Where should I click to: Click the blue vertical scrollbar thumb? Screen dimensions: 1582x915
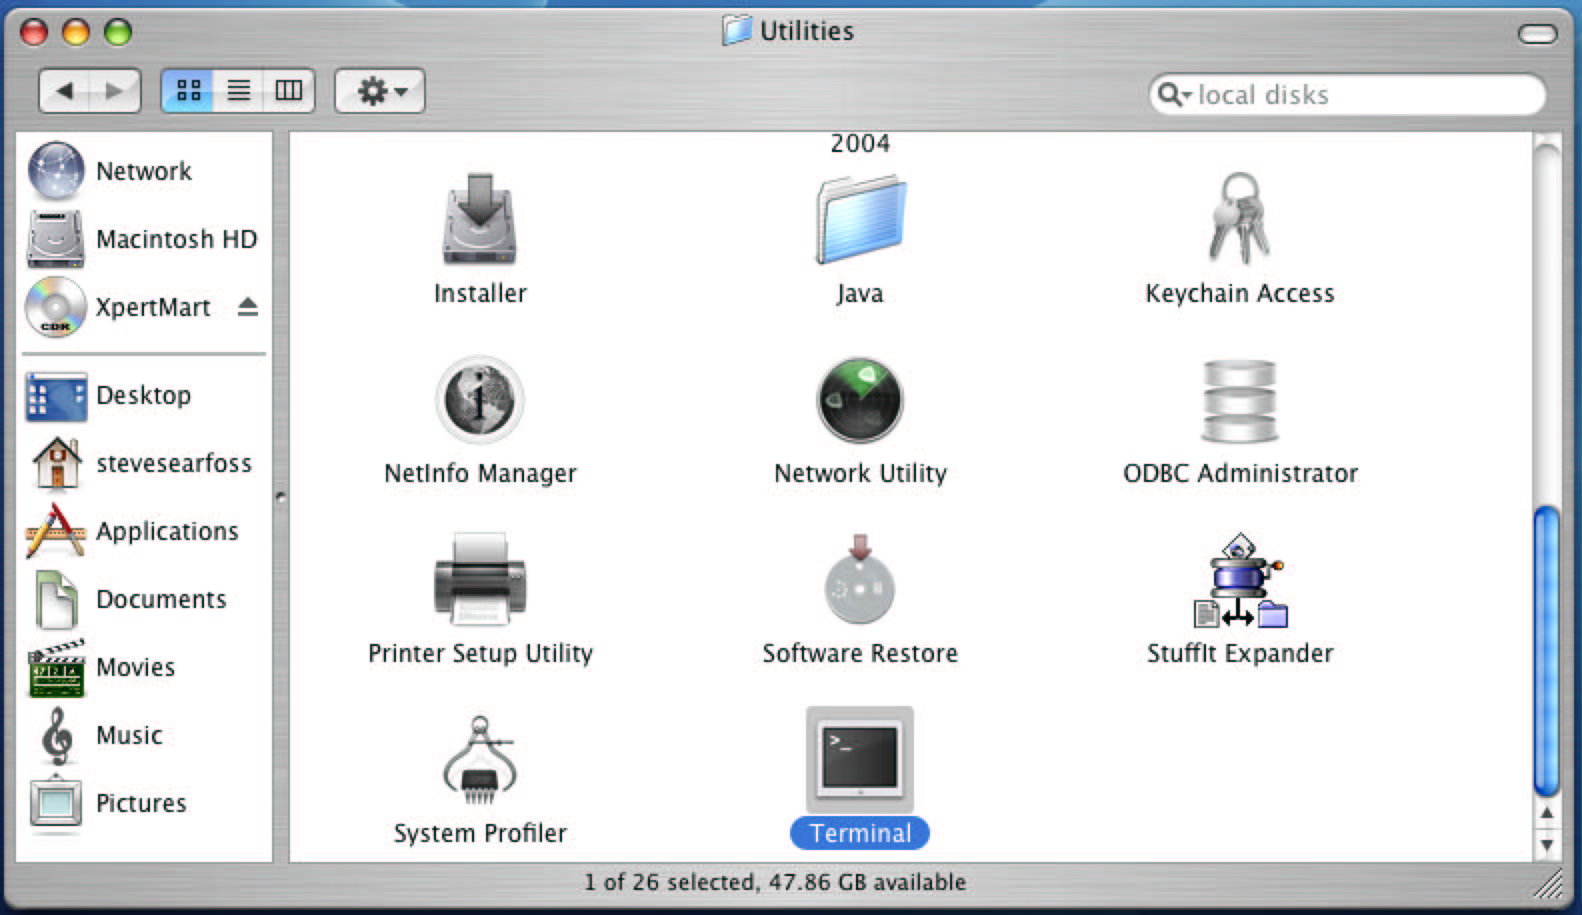[1547, 650]
